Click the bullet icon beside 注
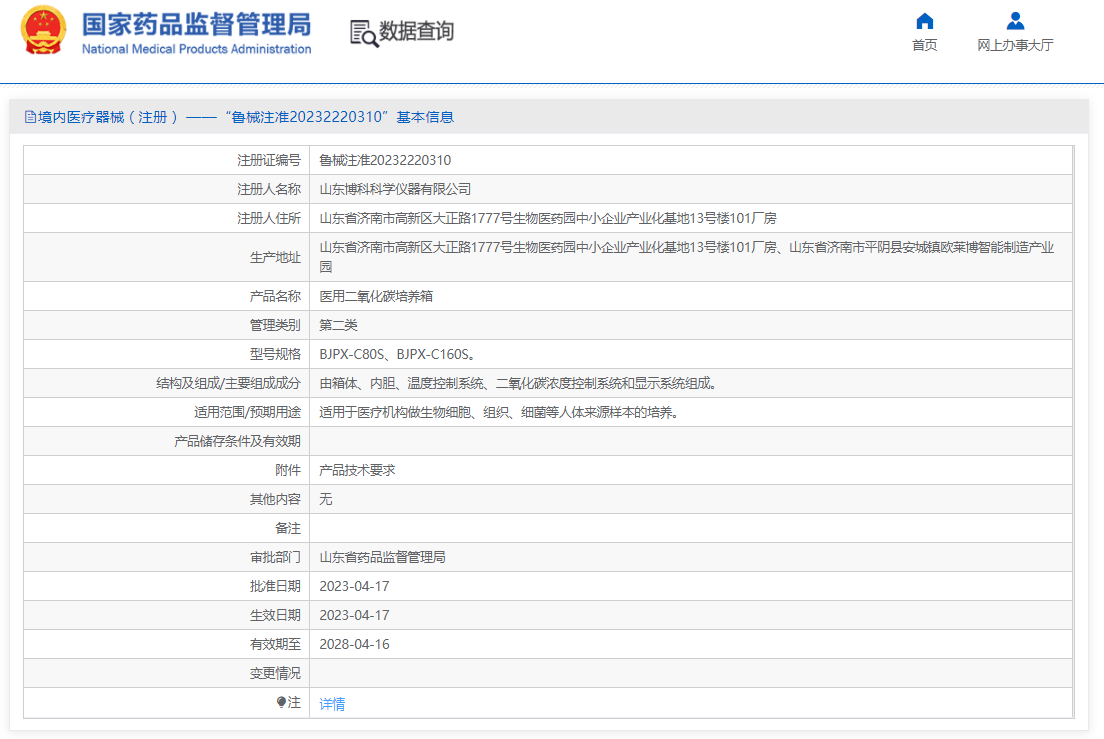Screen dimensions: 1104x739 (281, 703)
